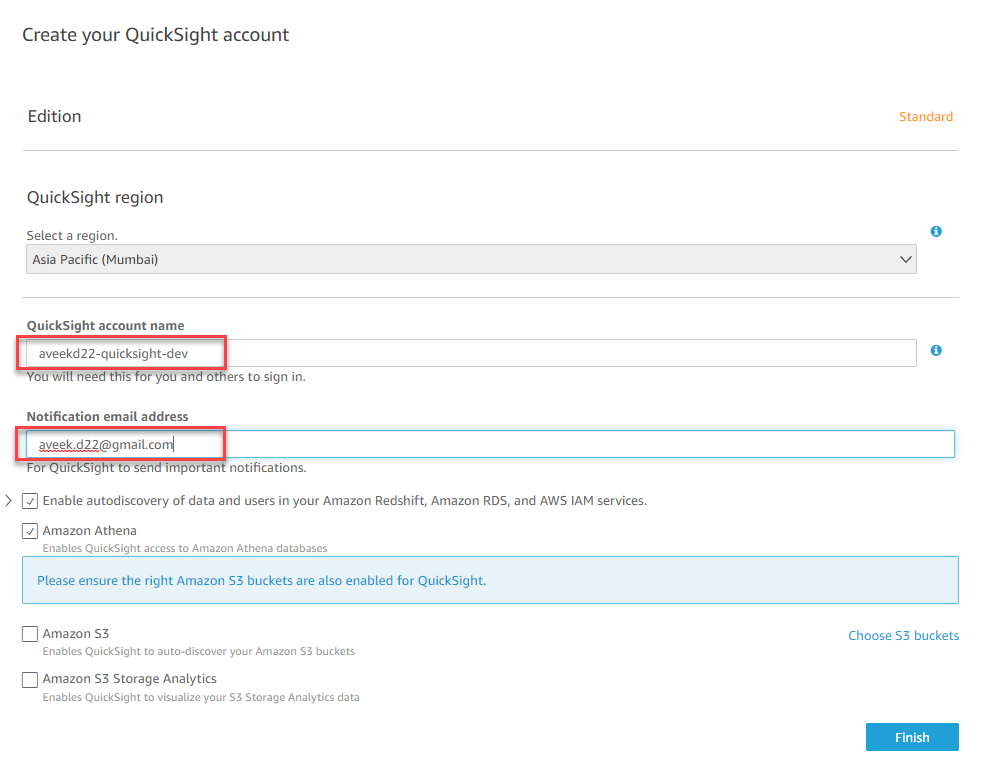Image resolution: width=994 pixels, height=773 pixels.
Task: Open the Choose S3 buckets link
Action: pyautogui.click(x=903, y=636)
